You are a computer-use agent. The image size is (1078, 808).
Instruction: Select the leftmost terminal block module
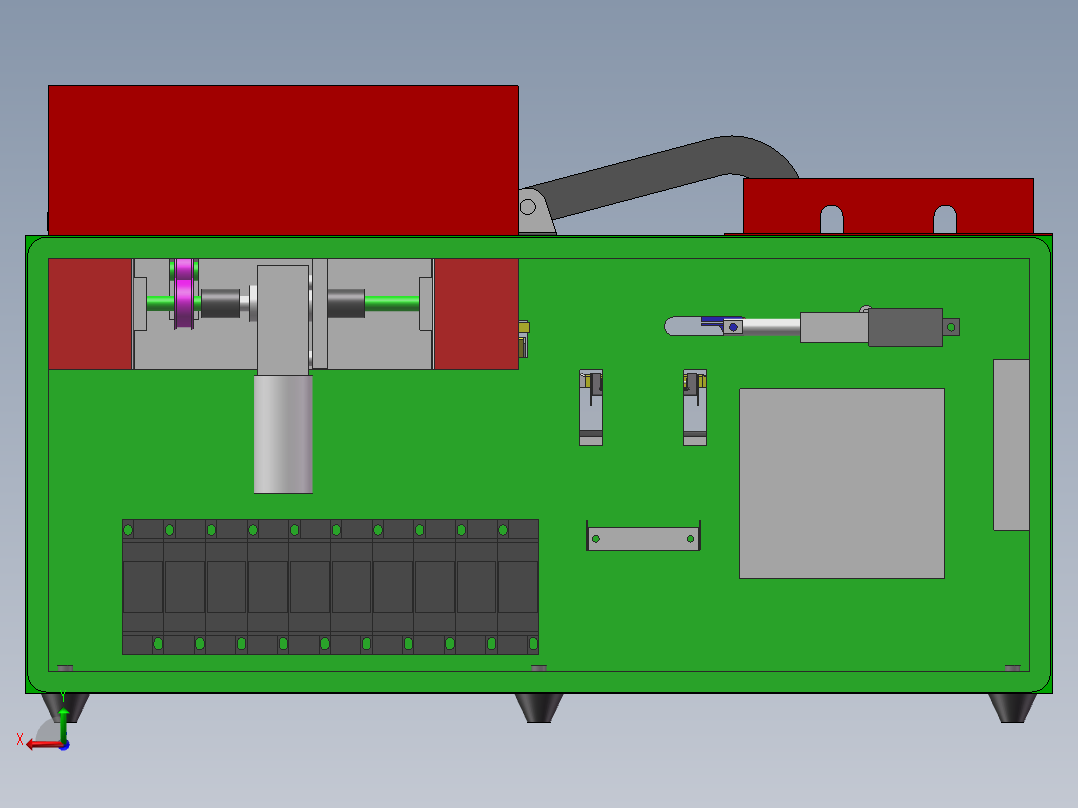143,587
